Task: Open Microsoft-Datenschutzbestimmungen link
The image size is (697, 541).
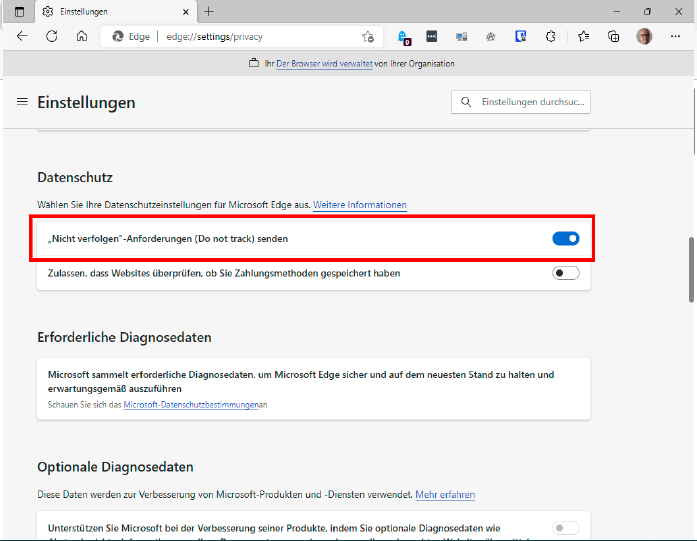Action: (x=191, y=405)
